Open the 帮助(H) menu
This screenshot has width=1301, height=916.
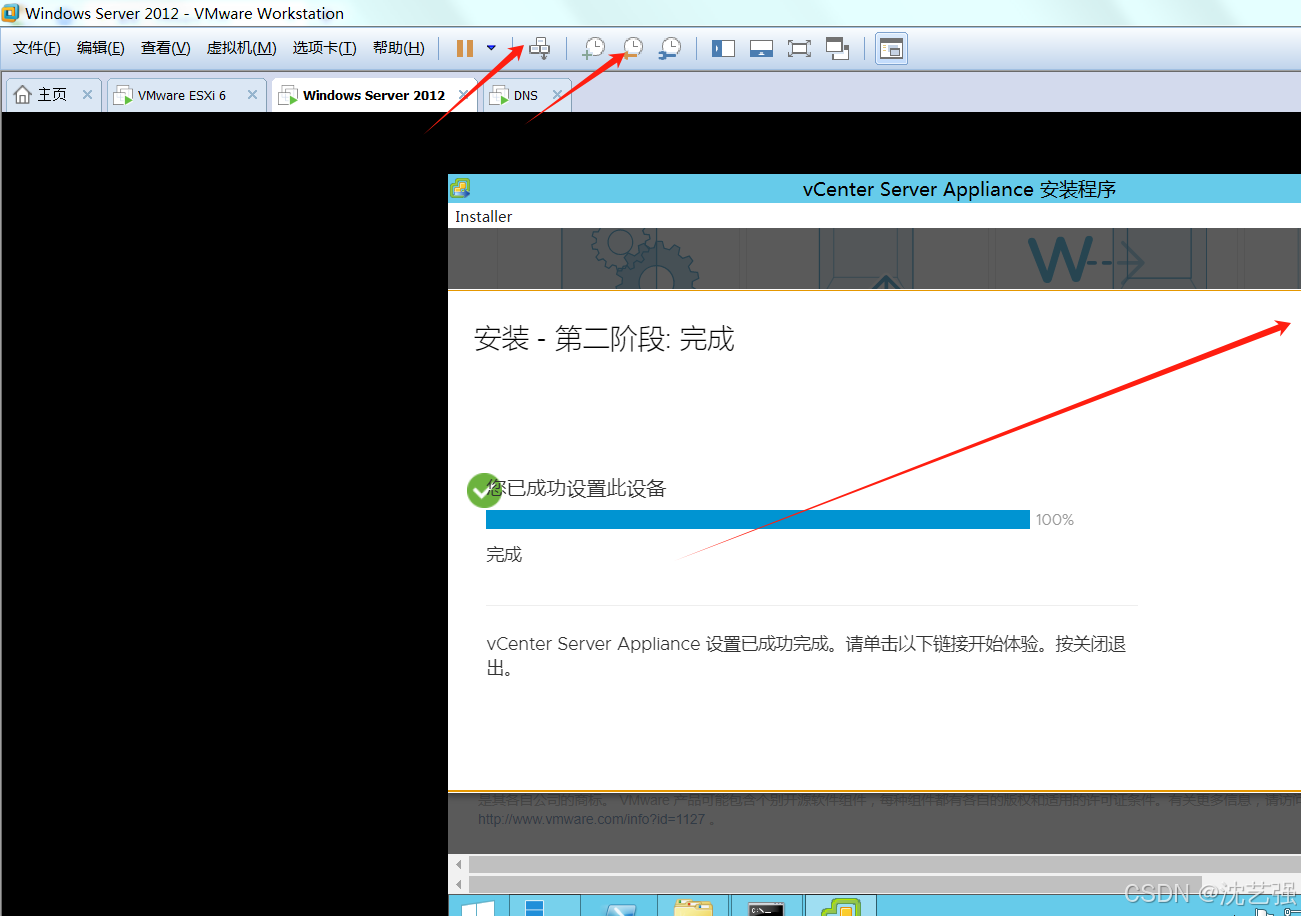coord(398,48)
